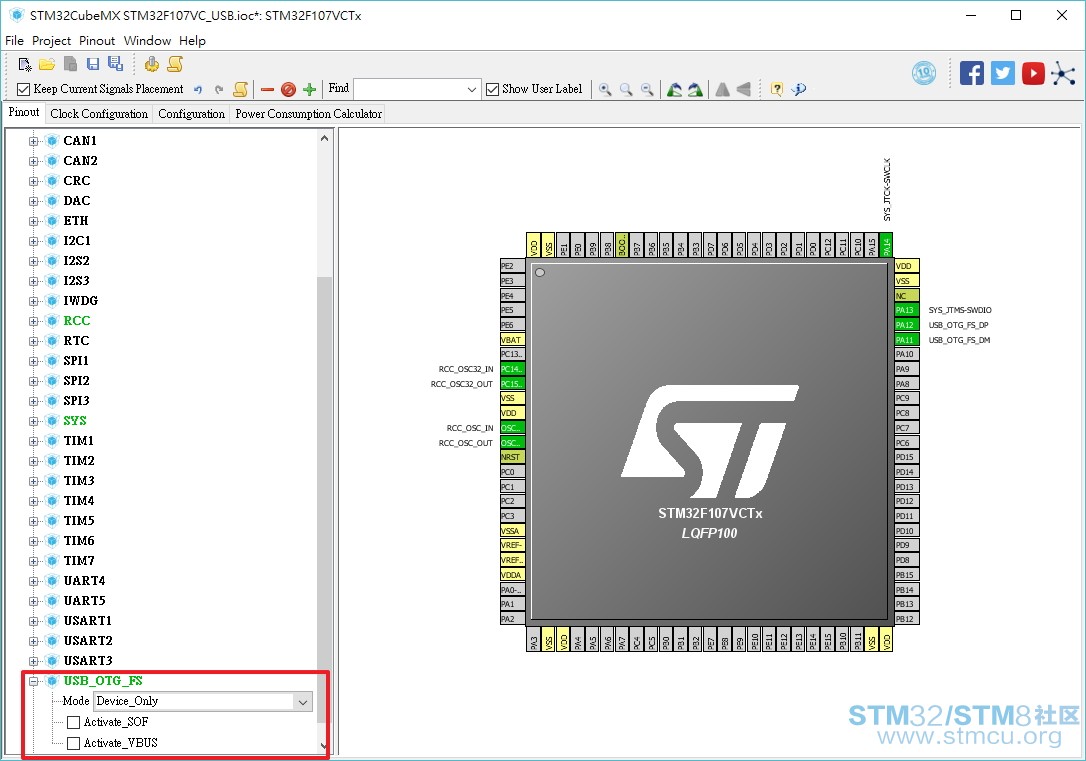Select the Pinout tab

(x=24, y=112)
